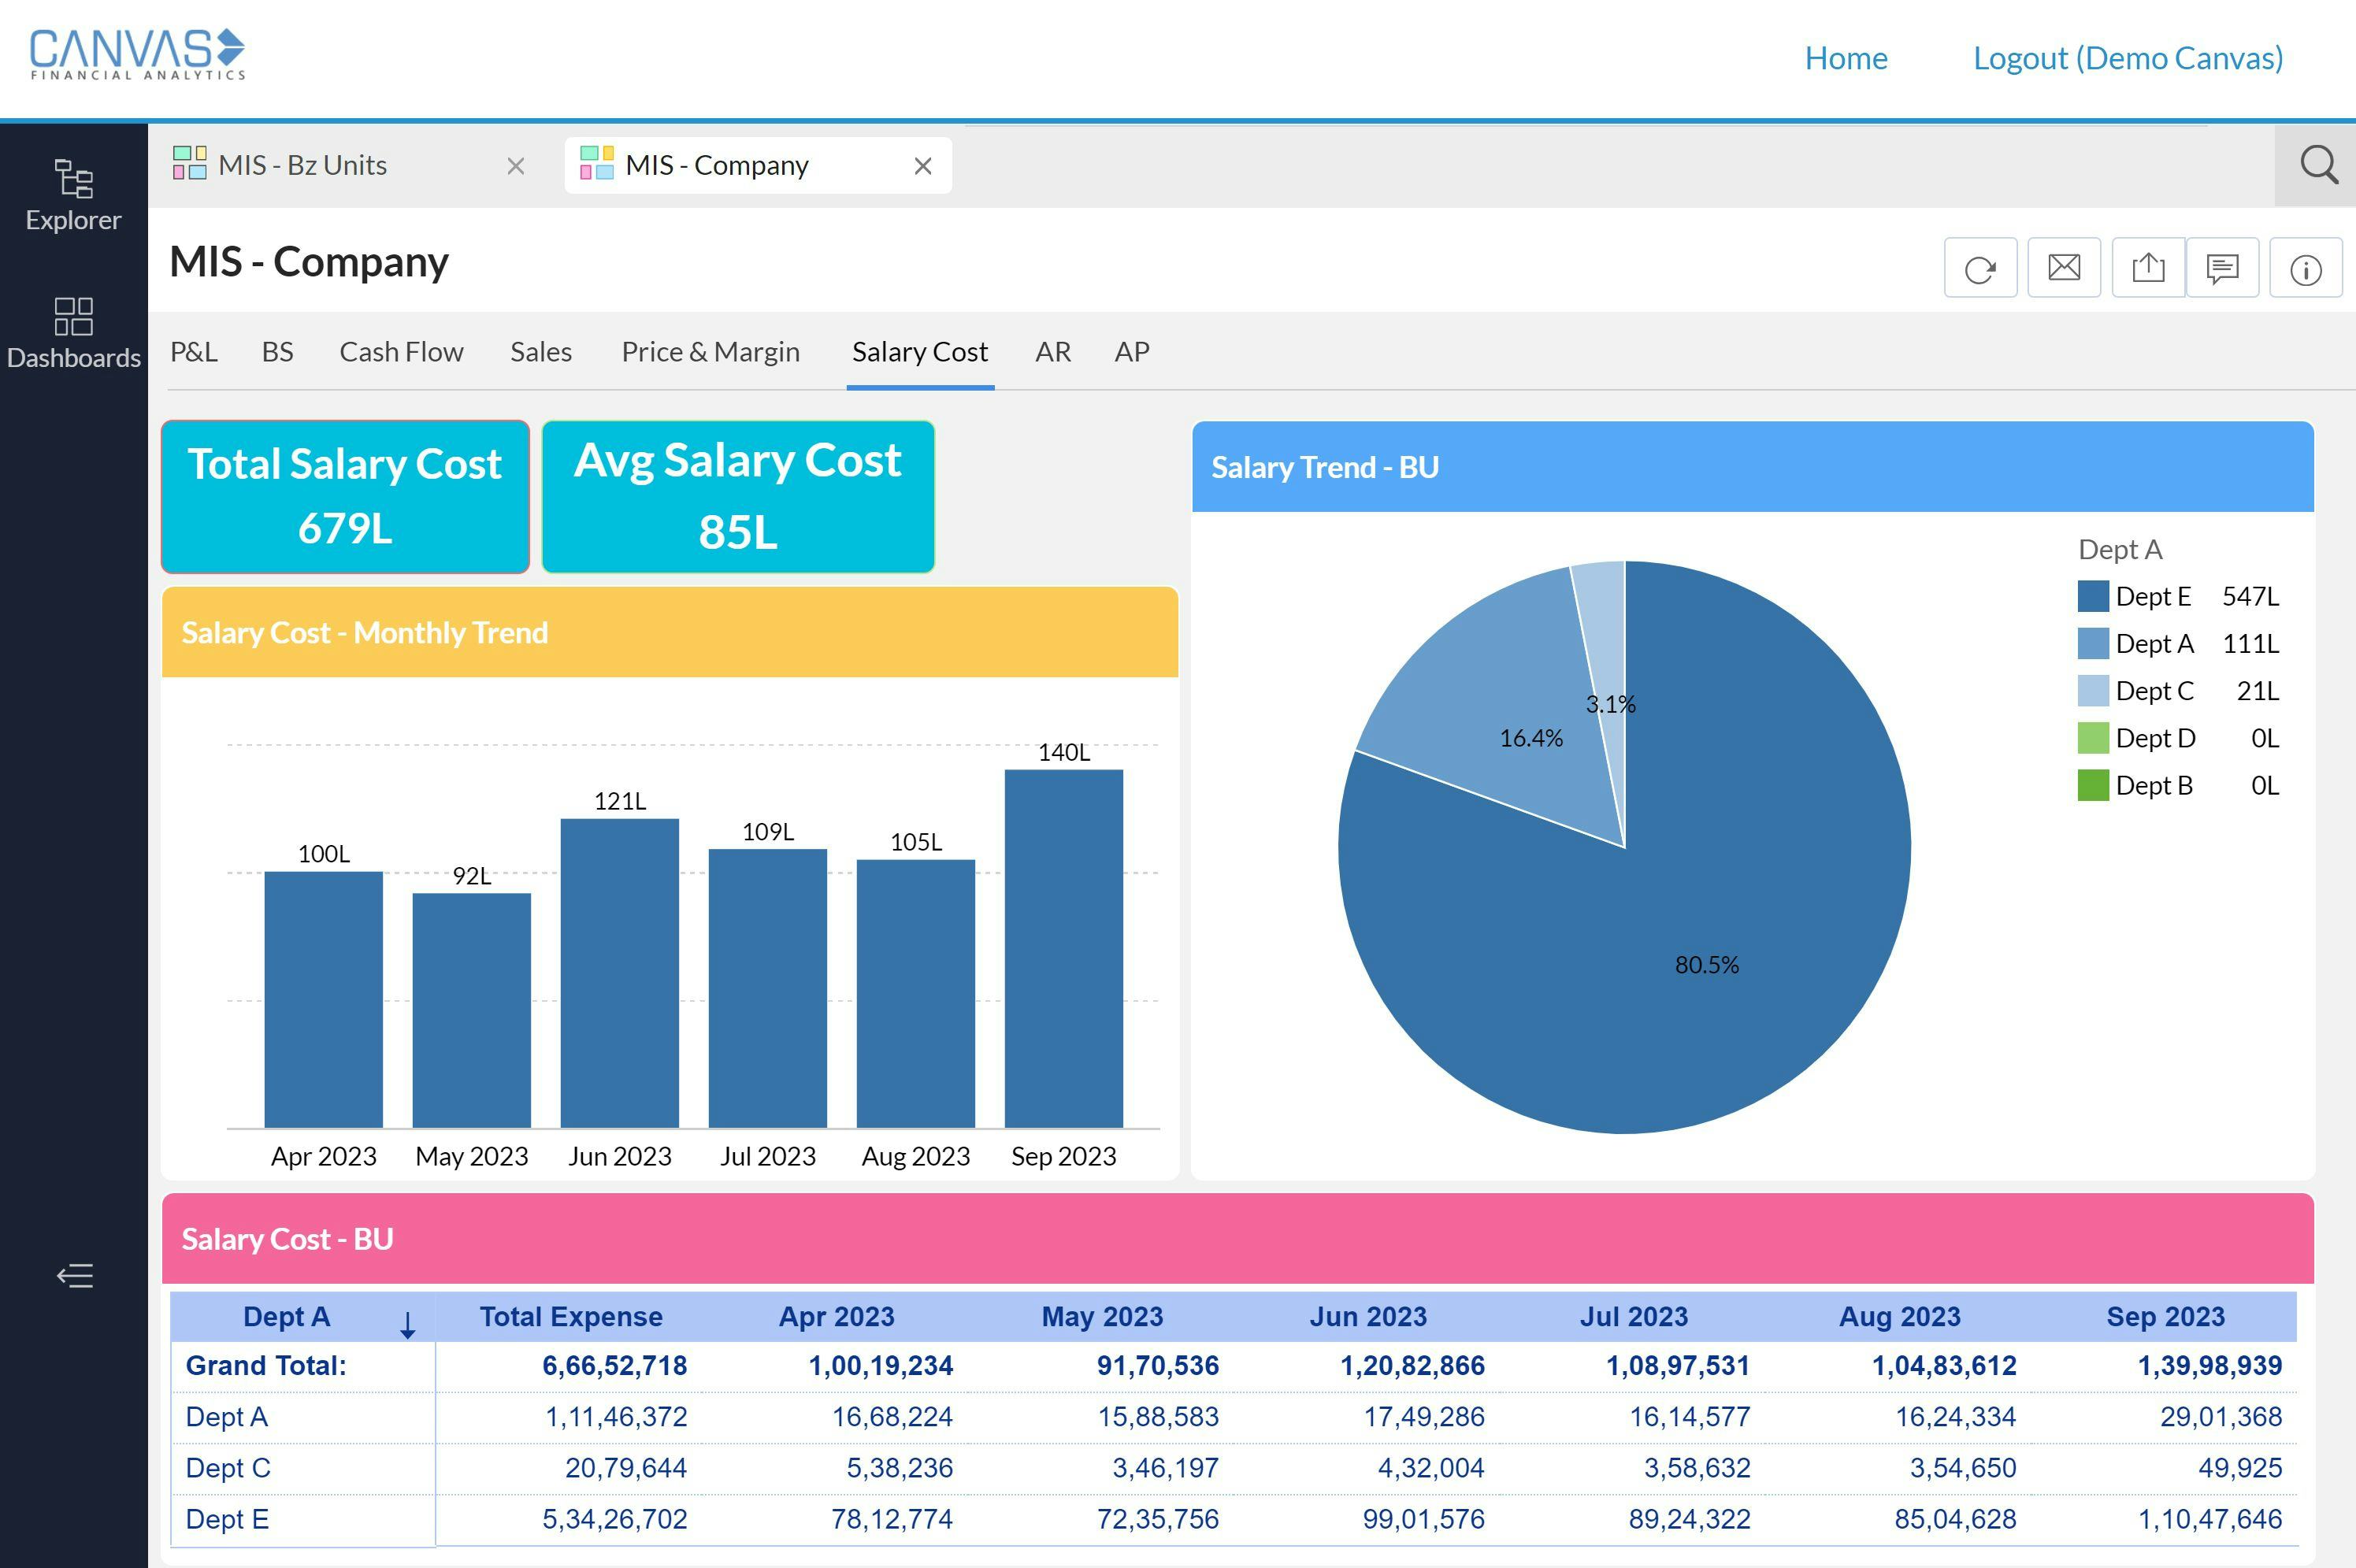Sort table by Dept A arrow

pos(407,1325)
